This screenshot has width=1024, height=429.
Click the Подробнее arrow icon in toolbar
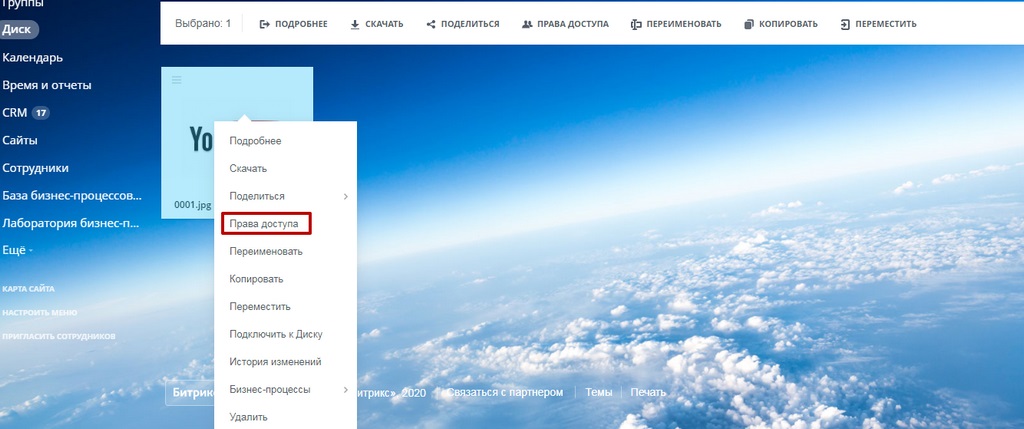click(264, 24)
